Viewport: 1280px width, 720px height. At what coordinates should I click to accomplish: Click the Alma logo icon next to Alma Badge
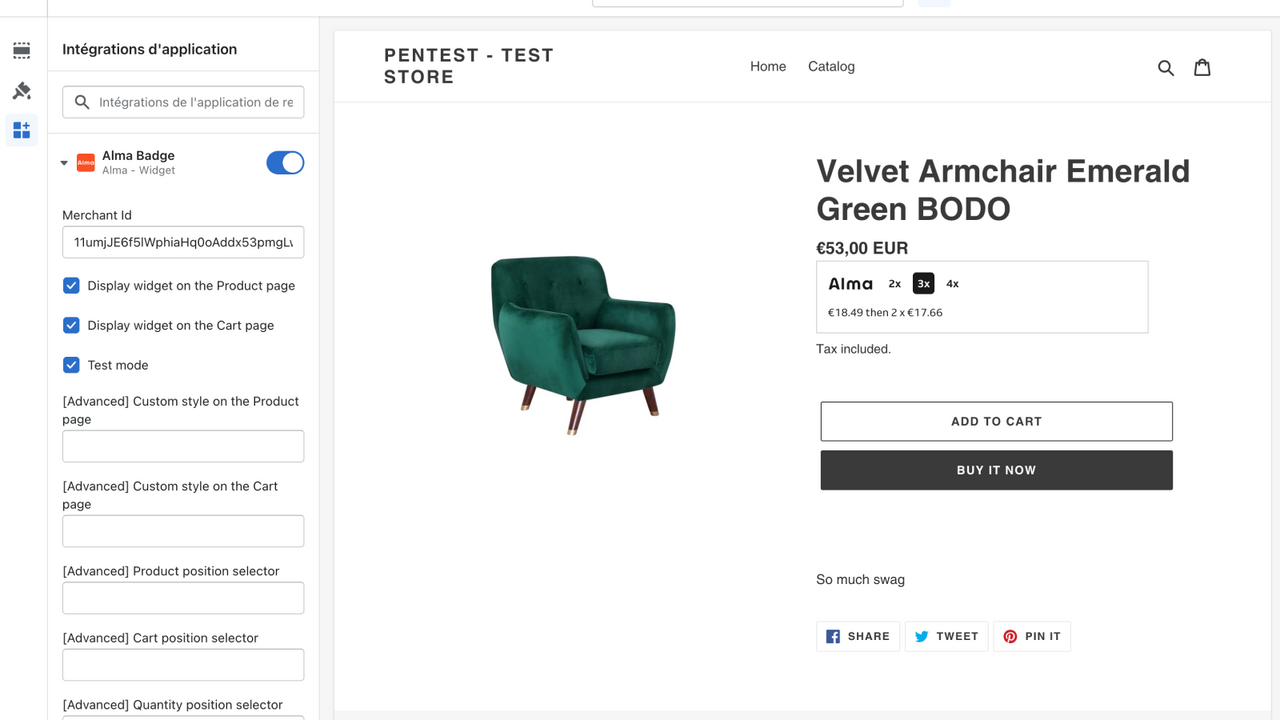[85, 162]
